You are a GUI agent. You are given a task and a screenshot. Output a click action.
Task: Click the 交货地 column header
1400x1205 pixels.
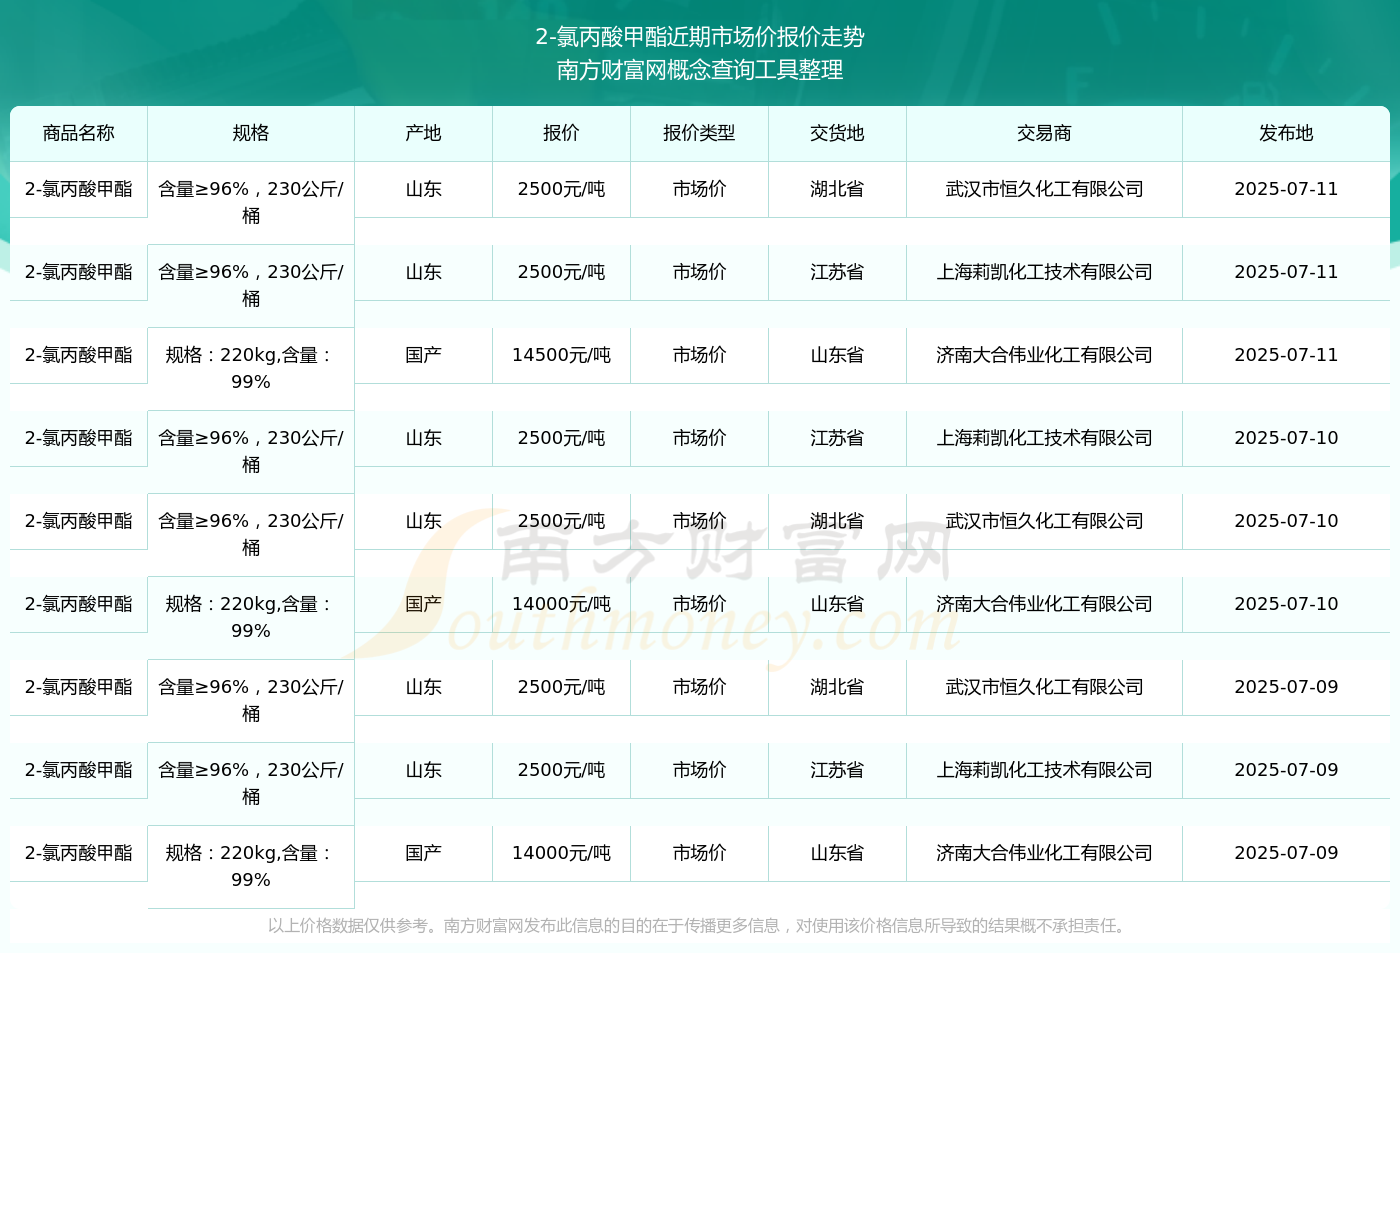click(x=837, y=133)
